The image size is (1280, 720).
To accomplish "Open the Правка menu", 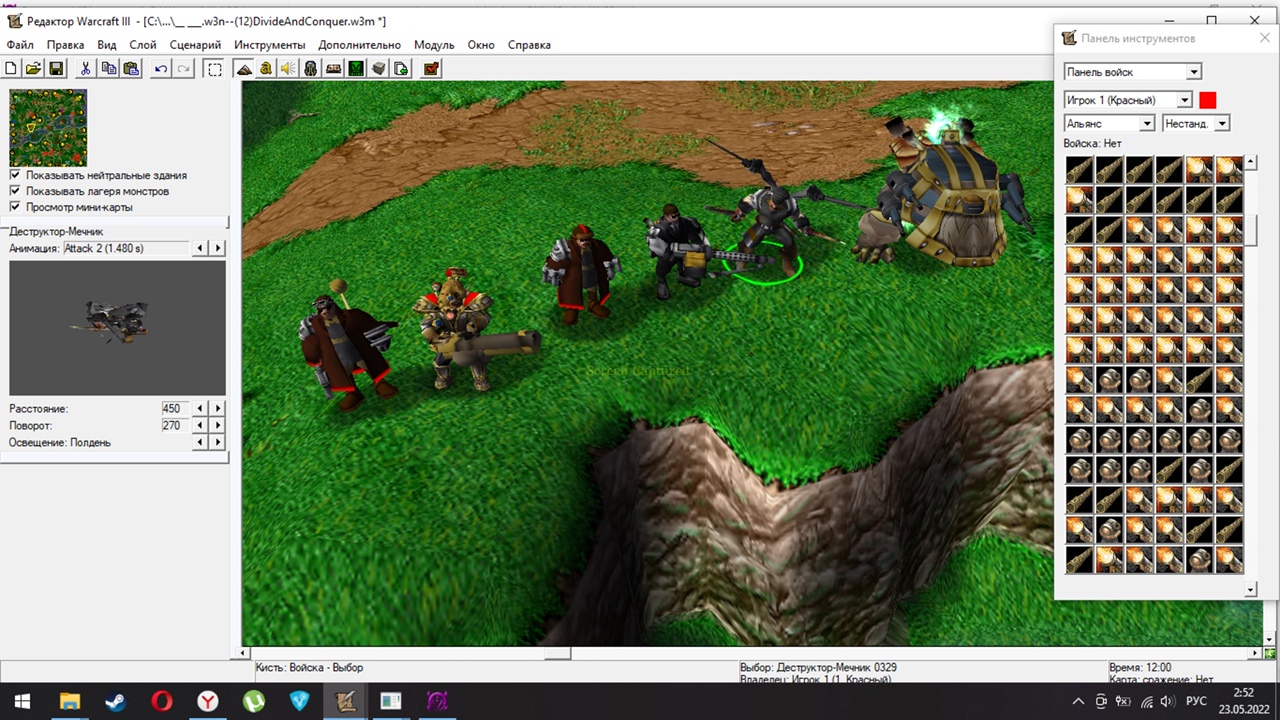I will point(65,45).
